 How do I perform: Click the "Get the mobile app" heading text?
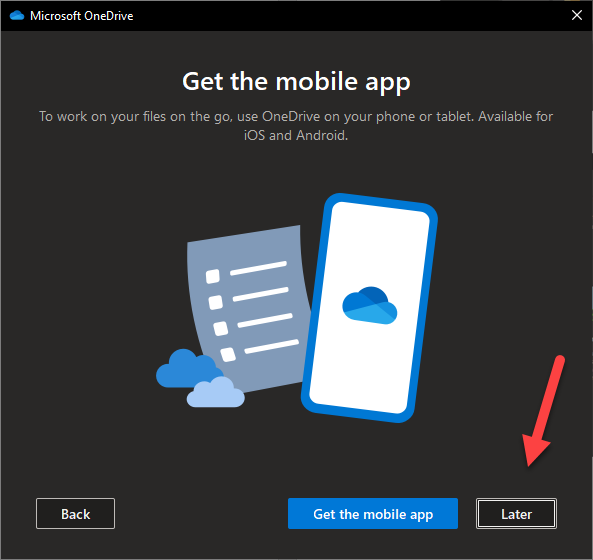[x=296, y=81]
